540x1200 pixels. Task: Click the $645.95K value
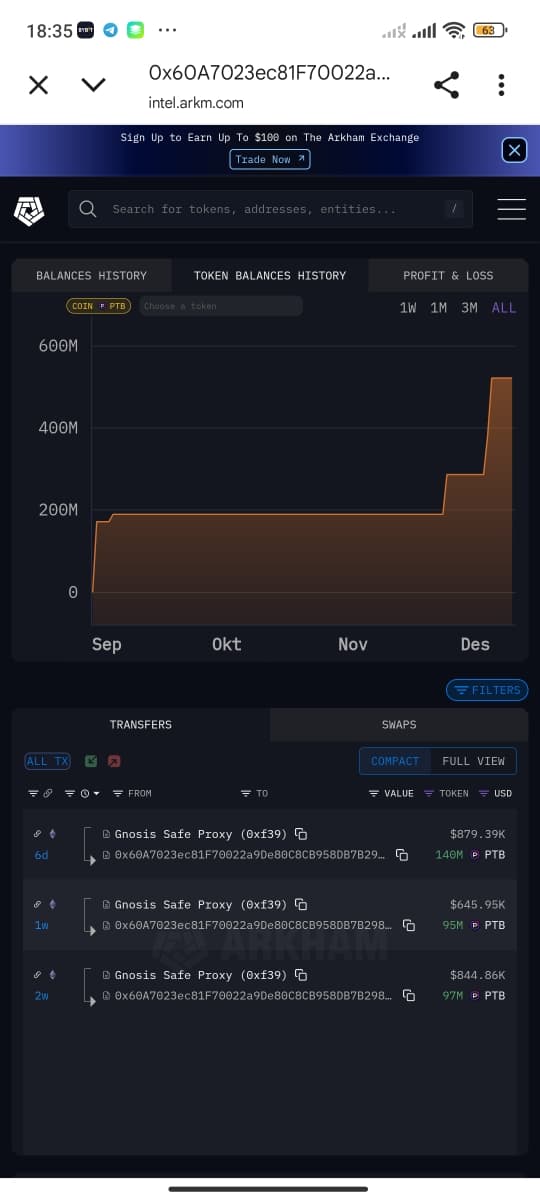click(x=478, y=904)
